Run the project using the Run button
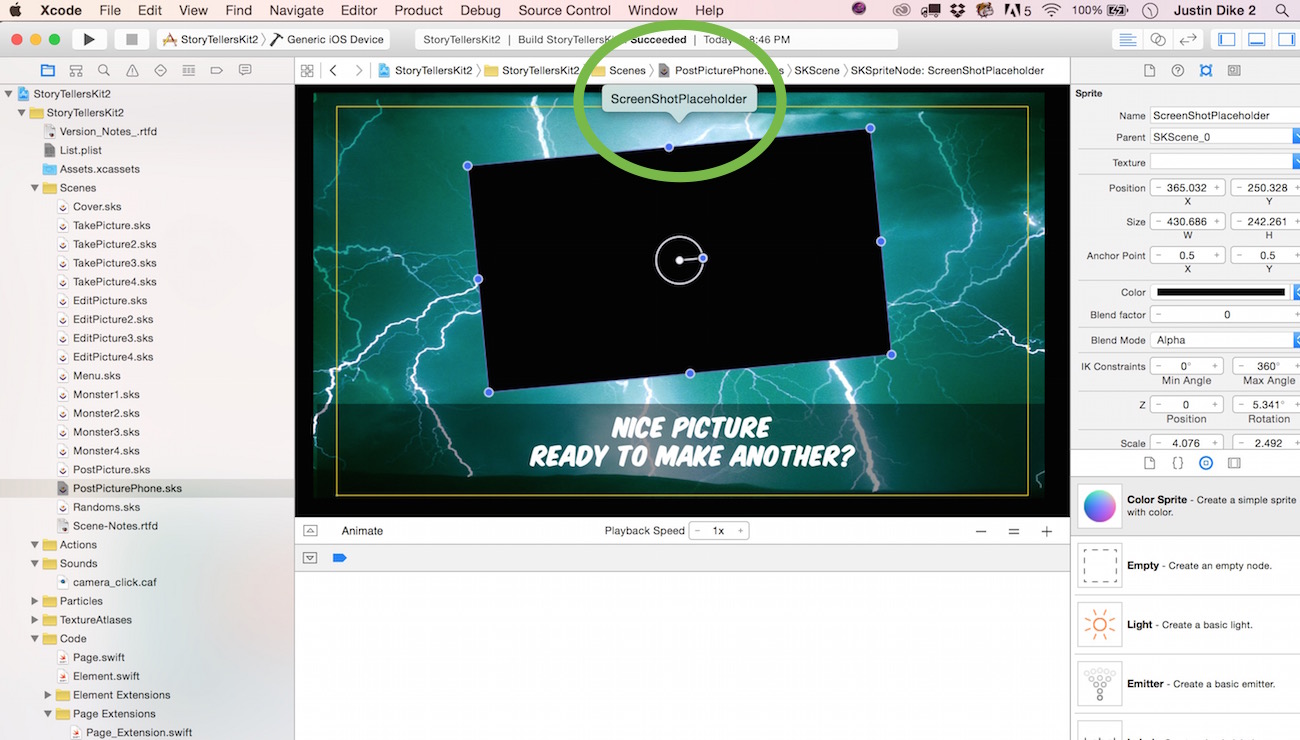This screenshot has height=740, width=1300. 88,38
